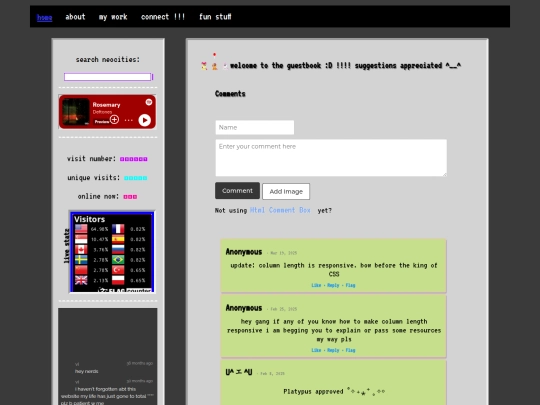Click the online now counter digits
Image resolution: width=540 pixels, height=405 pixels.
coord(130,197)
